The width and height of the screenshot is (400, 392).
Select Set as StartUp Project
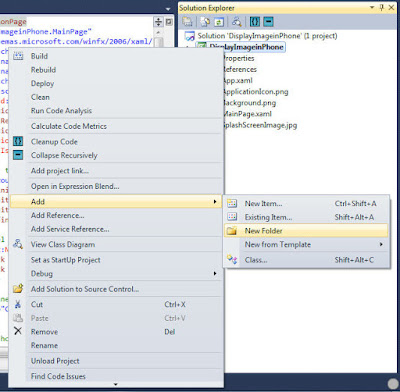click(116, 260)
